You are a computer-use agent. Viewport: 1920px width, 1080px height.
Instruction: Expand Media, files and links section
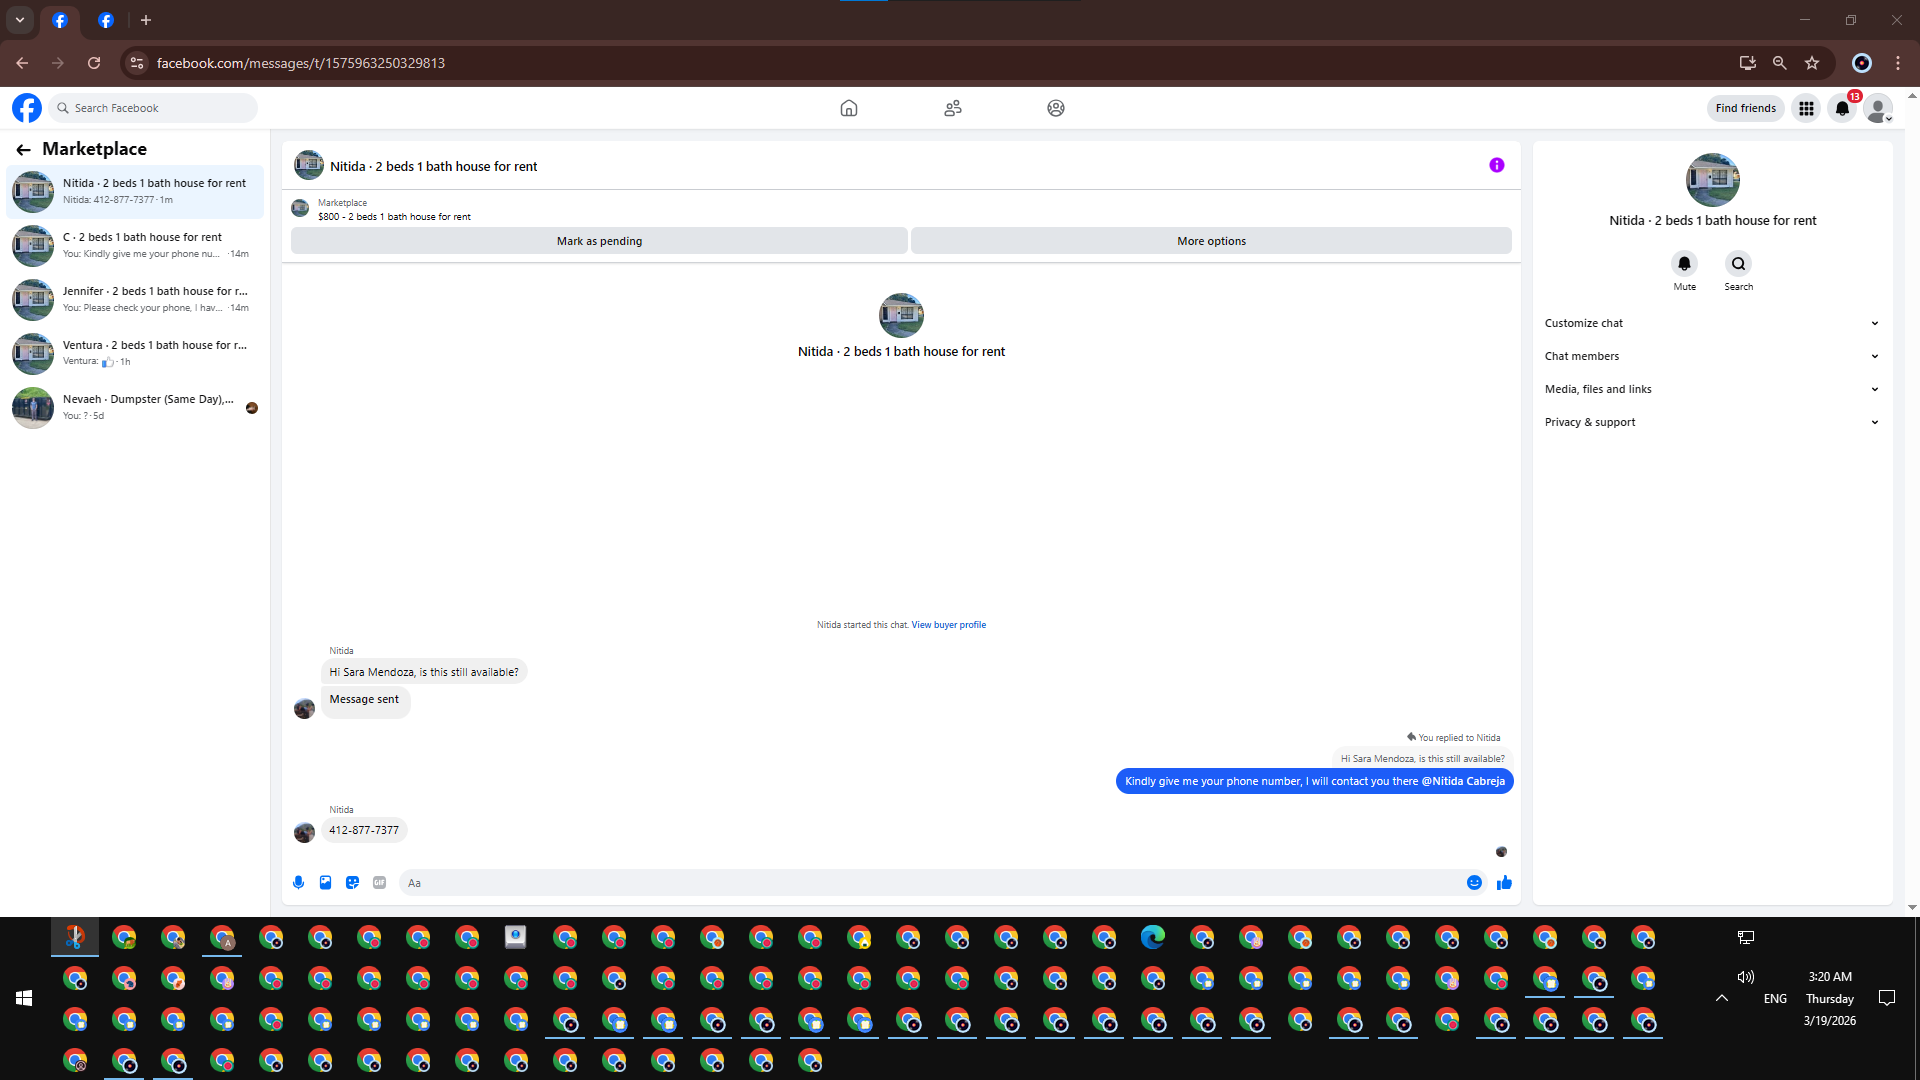[1711, 389]
